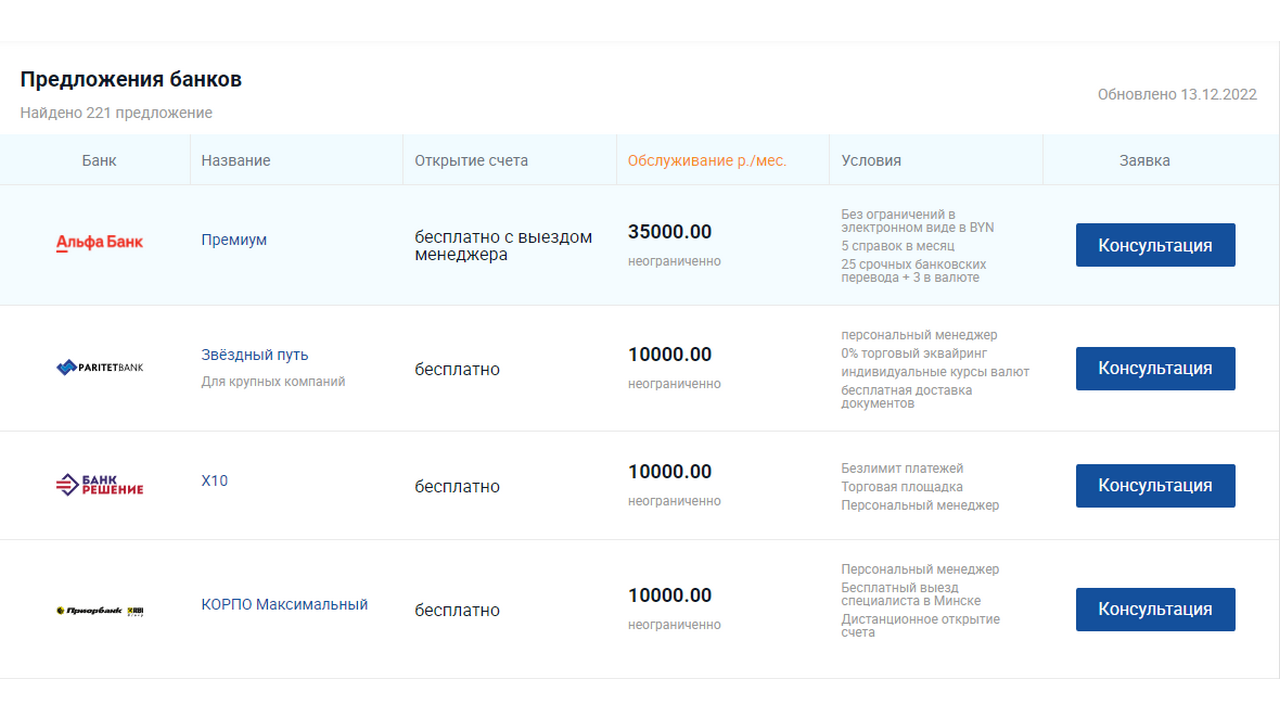The width and height of the screenshot is (1280, 720).
Task: Request Консультация for the Звёздный путь offer
Action: pos(1155,368)
